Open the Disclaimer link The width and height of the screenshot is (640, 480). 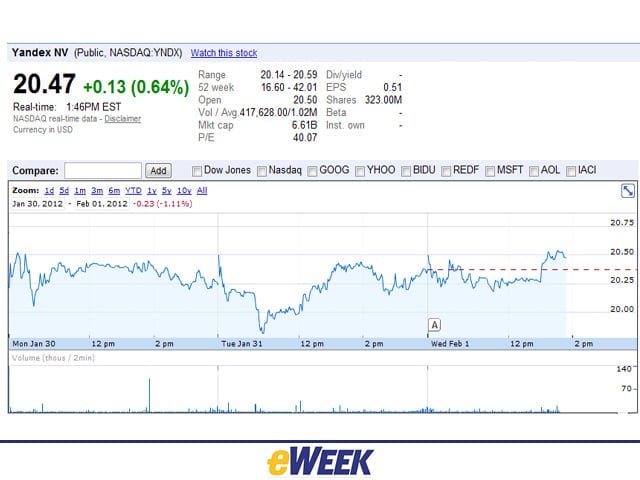(x=122, y=119)
